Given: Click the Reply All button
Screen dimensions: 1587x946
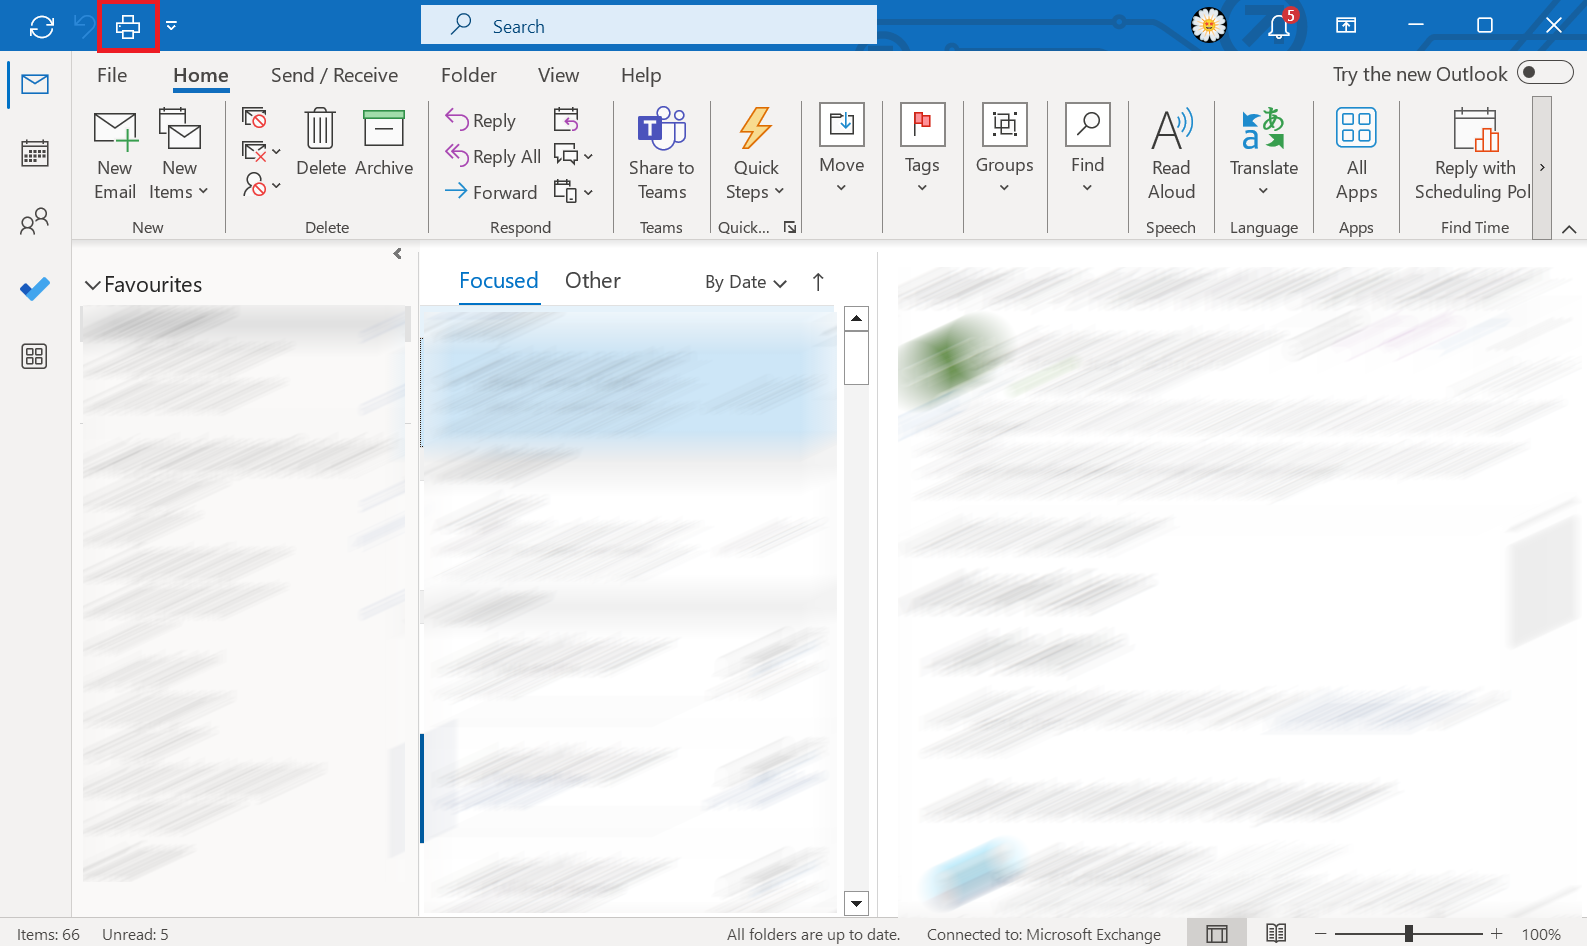Looking at the screenshot, I should pyautogui.click(x=493, y=156).
